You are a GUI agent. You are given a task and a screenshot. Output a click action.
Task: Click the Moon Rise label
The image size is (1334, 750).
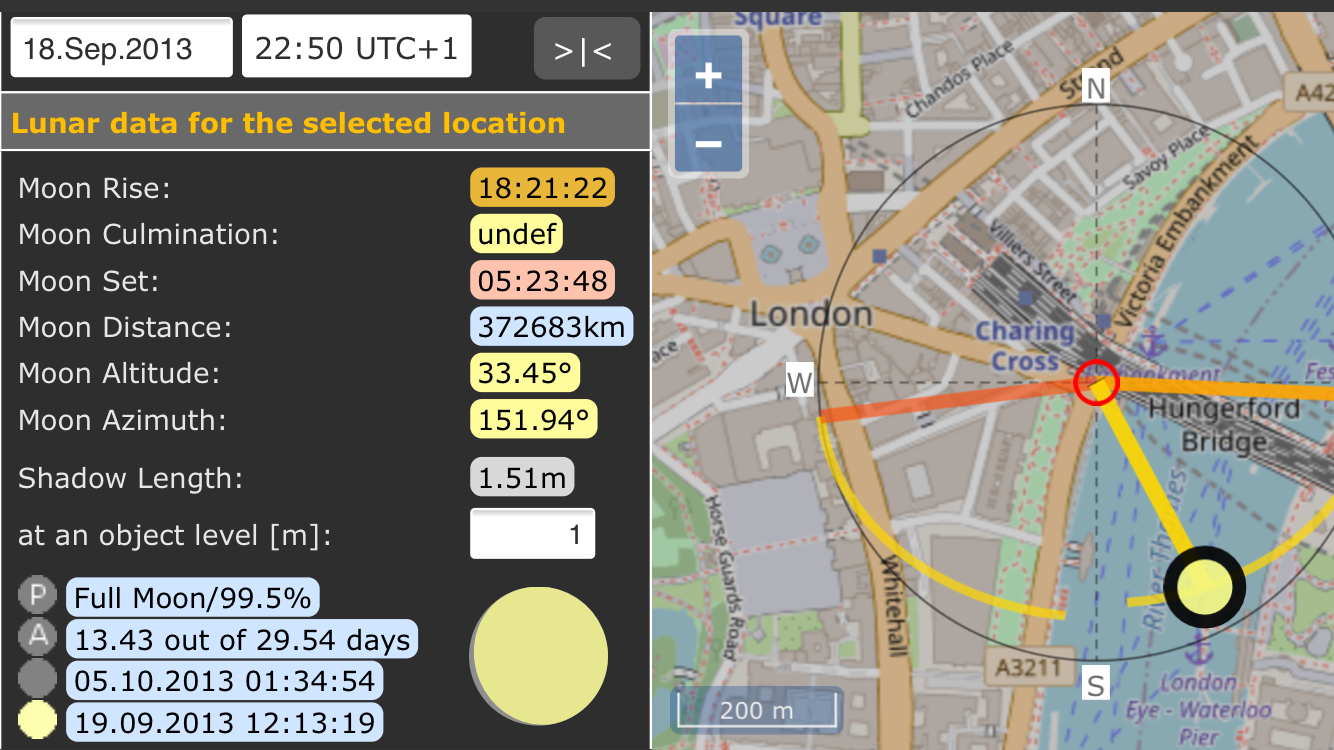(95, 188)
